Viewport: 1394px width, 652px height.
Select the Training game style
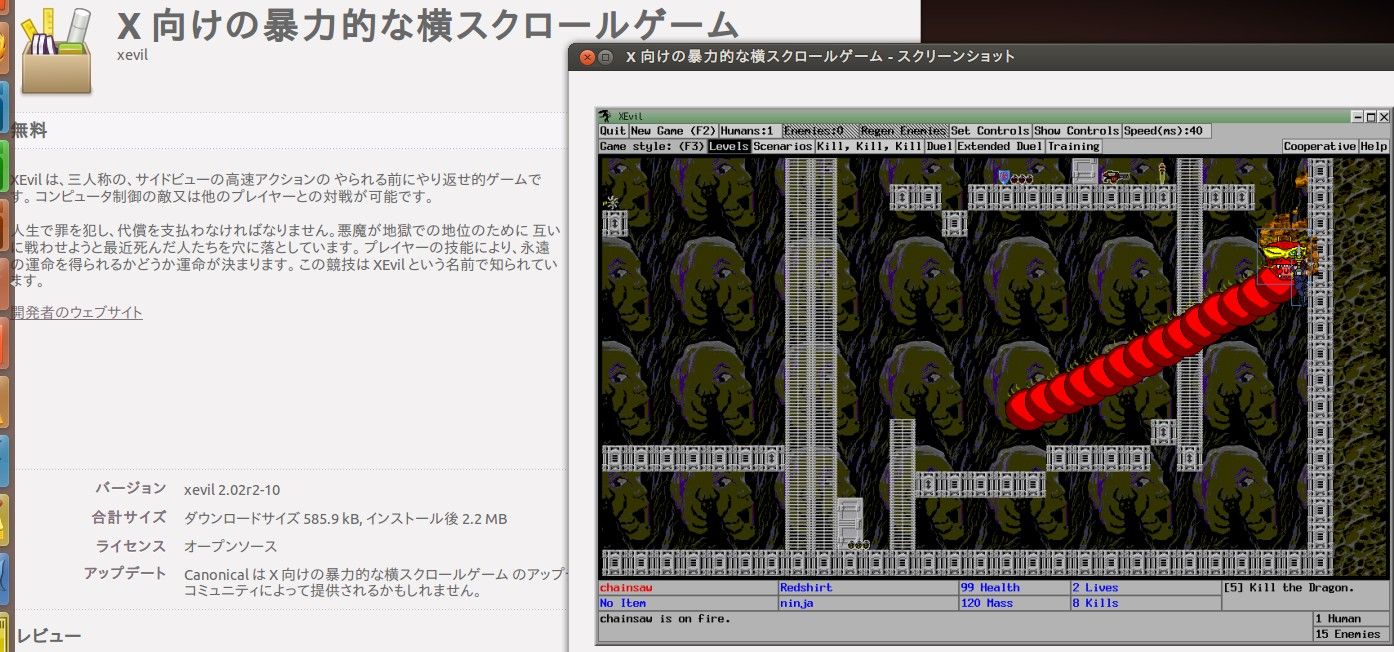point(1074,146)
